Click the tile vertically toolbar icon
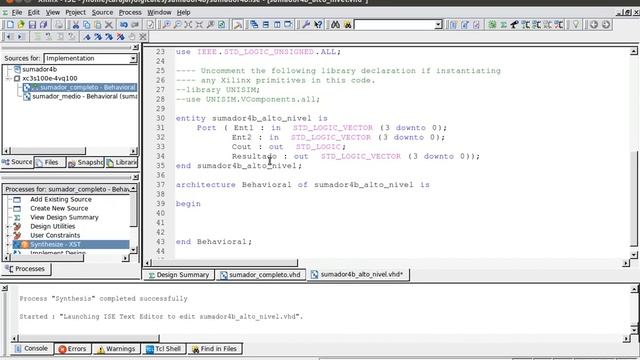 [277, 25]
